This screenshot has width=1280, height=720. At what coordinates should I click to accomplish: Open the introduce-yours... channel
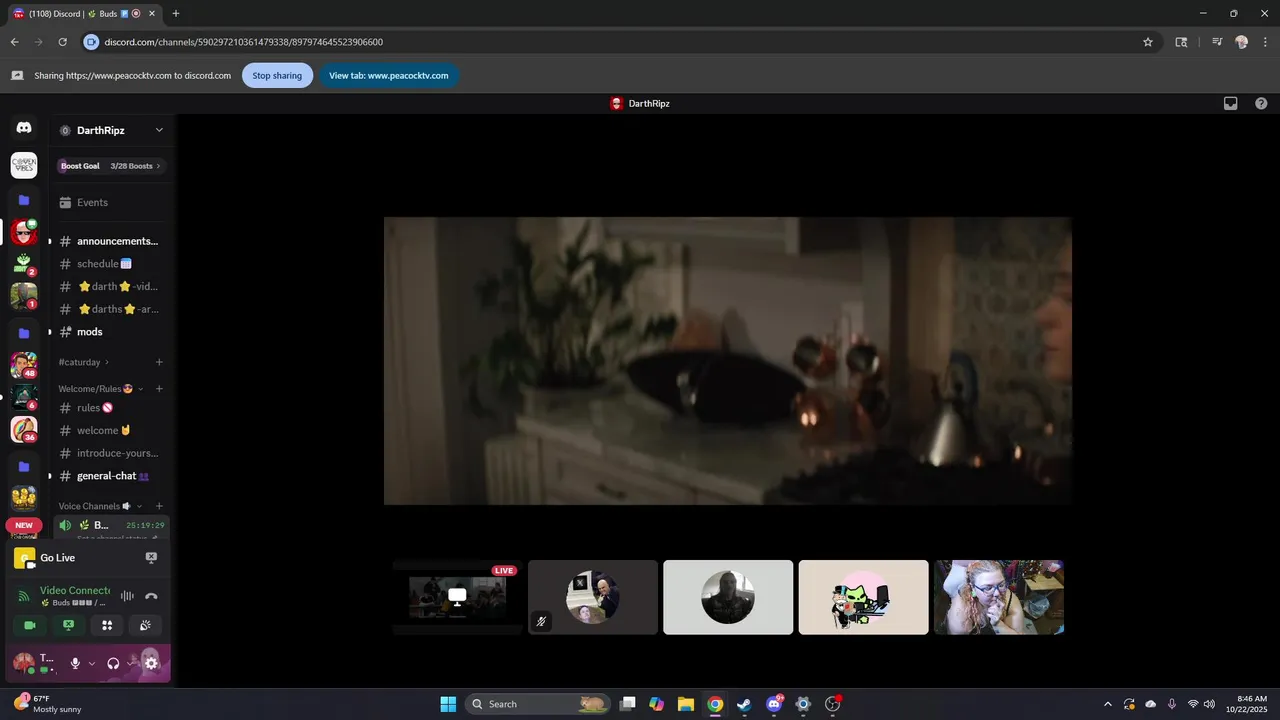click(x=111, y=453)
